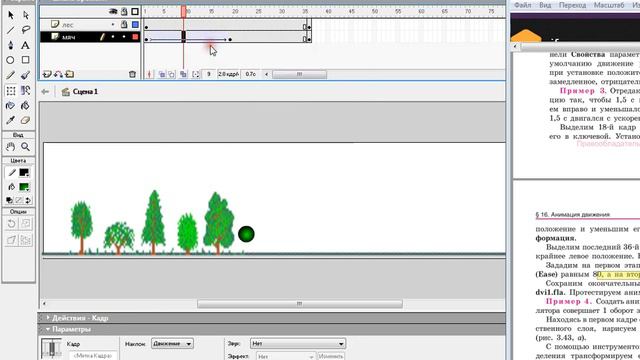Toggle outline red square of мяч layer

[x=135, y=37]
